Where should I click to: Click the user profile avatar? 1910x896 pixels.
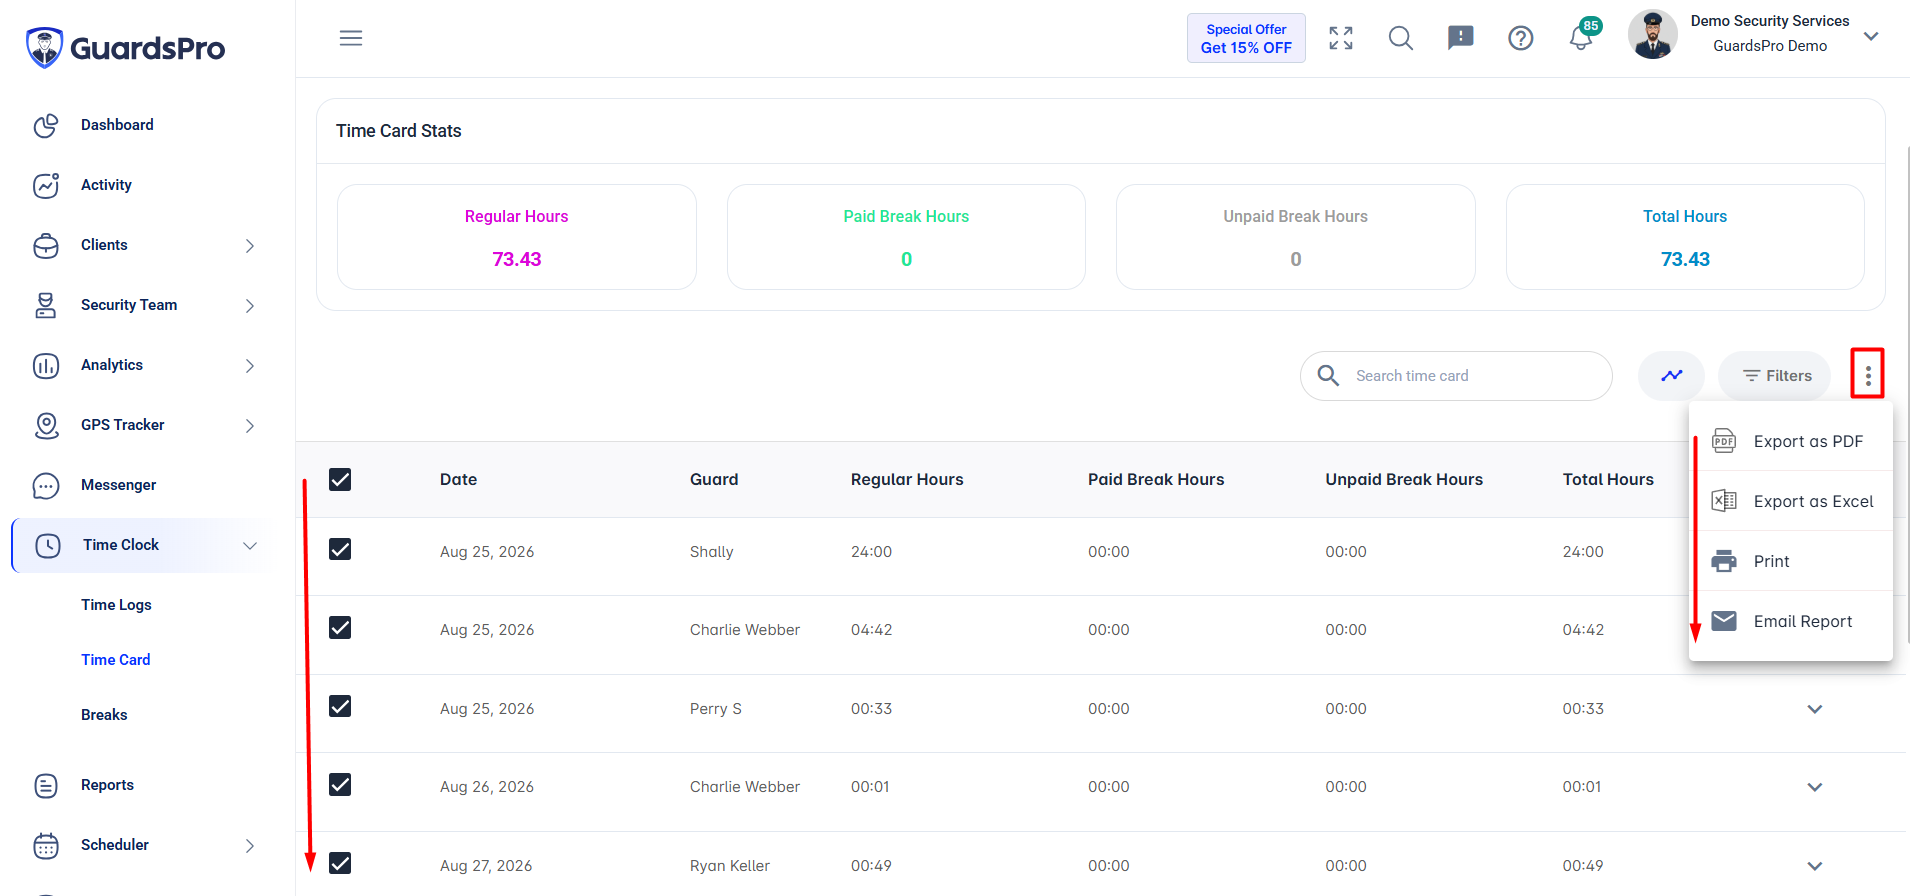[1653, 35]
